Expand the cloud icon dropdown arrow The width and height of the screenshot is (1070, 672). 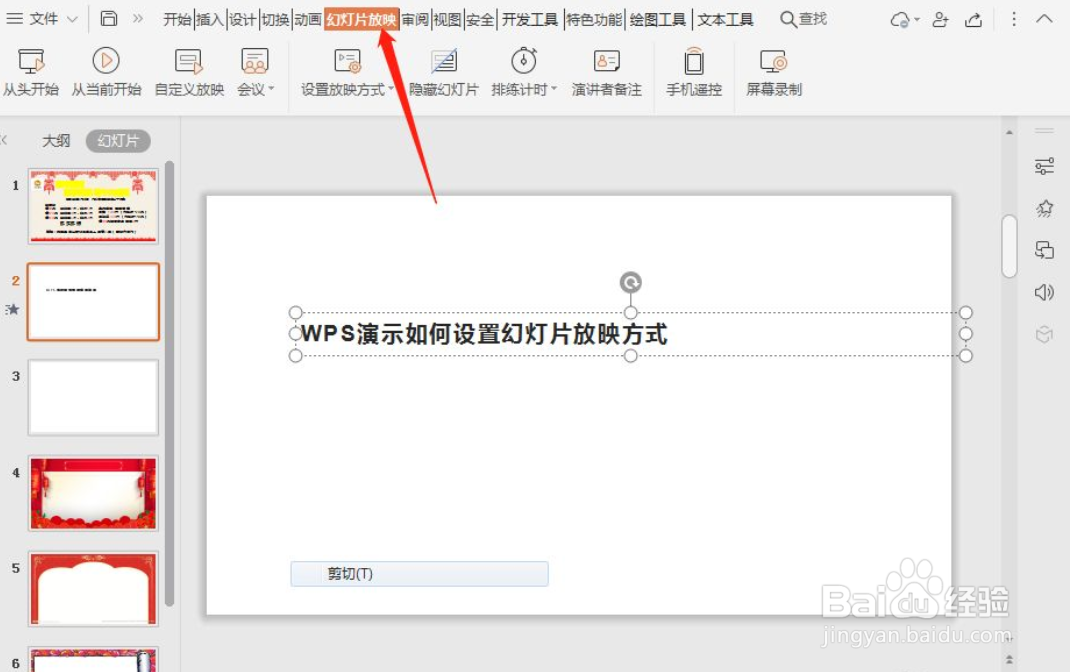tap(916, 20)
